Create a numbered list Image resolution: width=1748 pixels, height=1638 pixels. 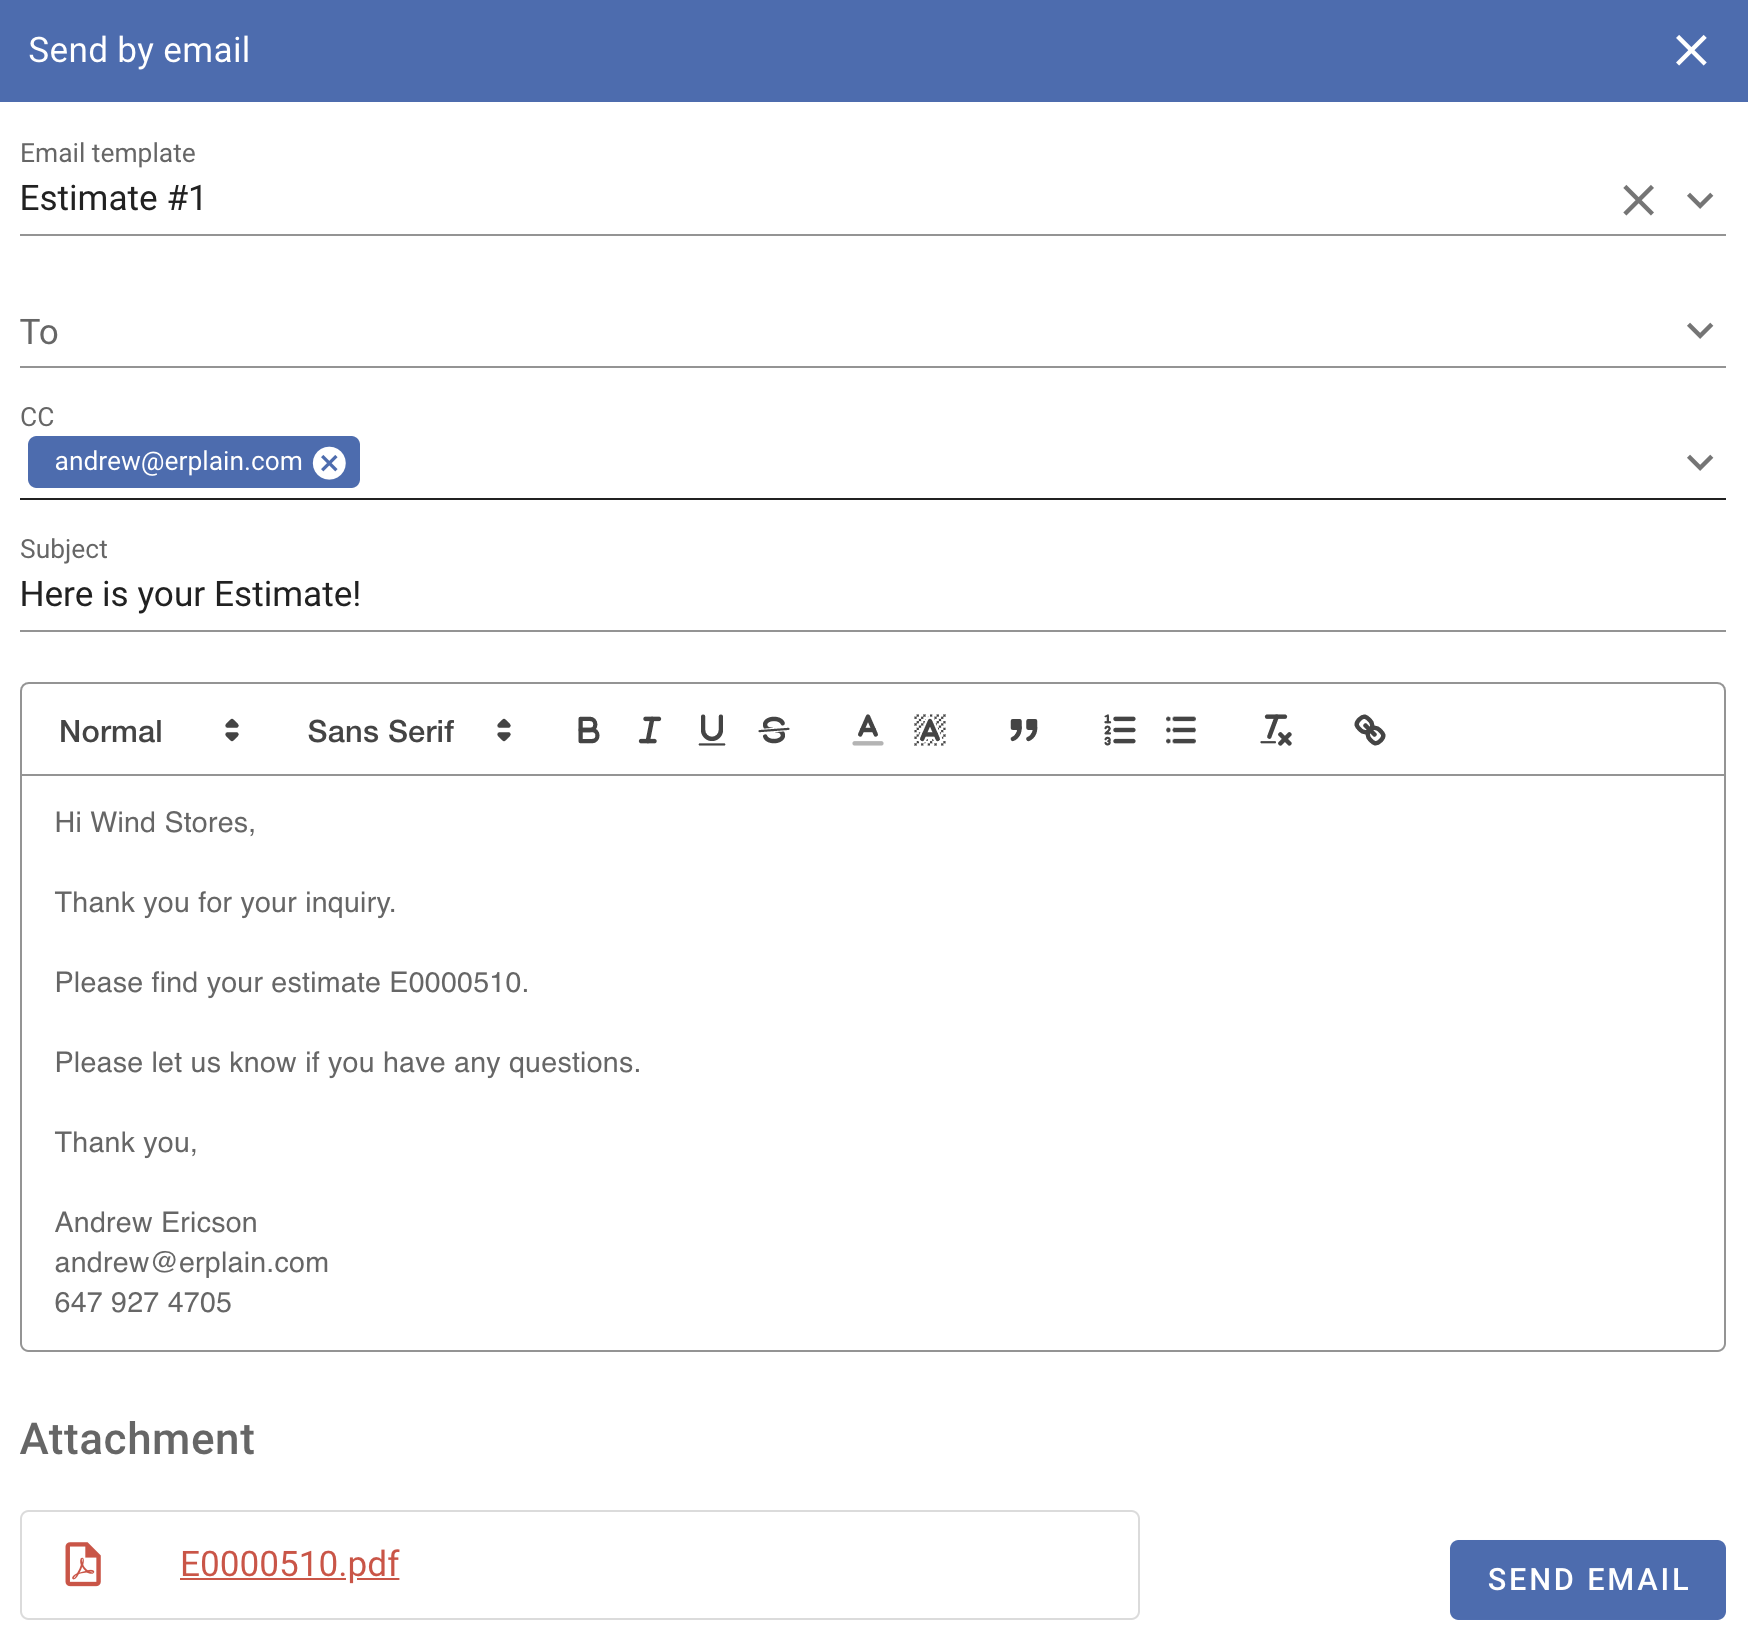1119,731
